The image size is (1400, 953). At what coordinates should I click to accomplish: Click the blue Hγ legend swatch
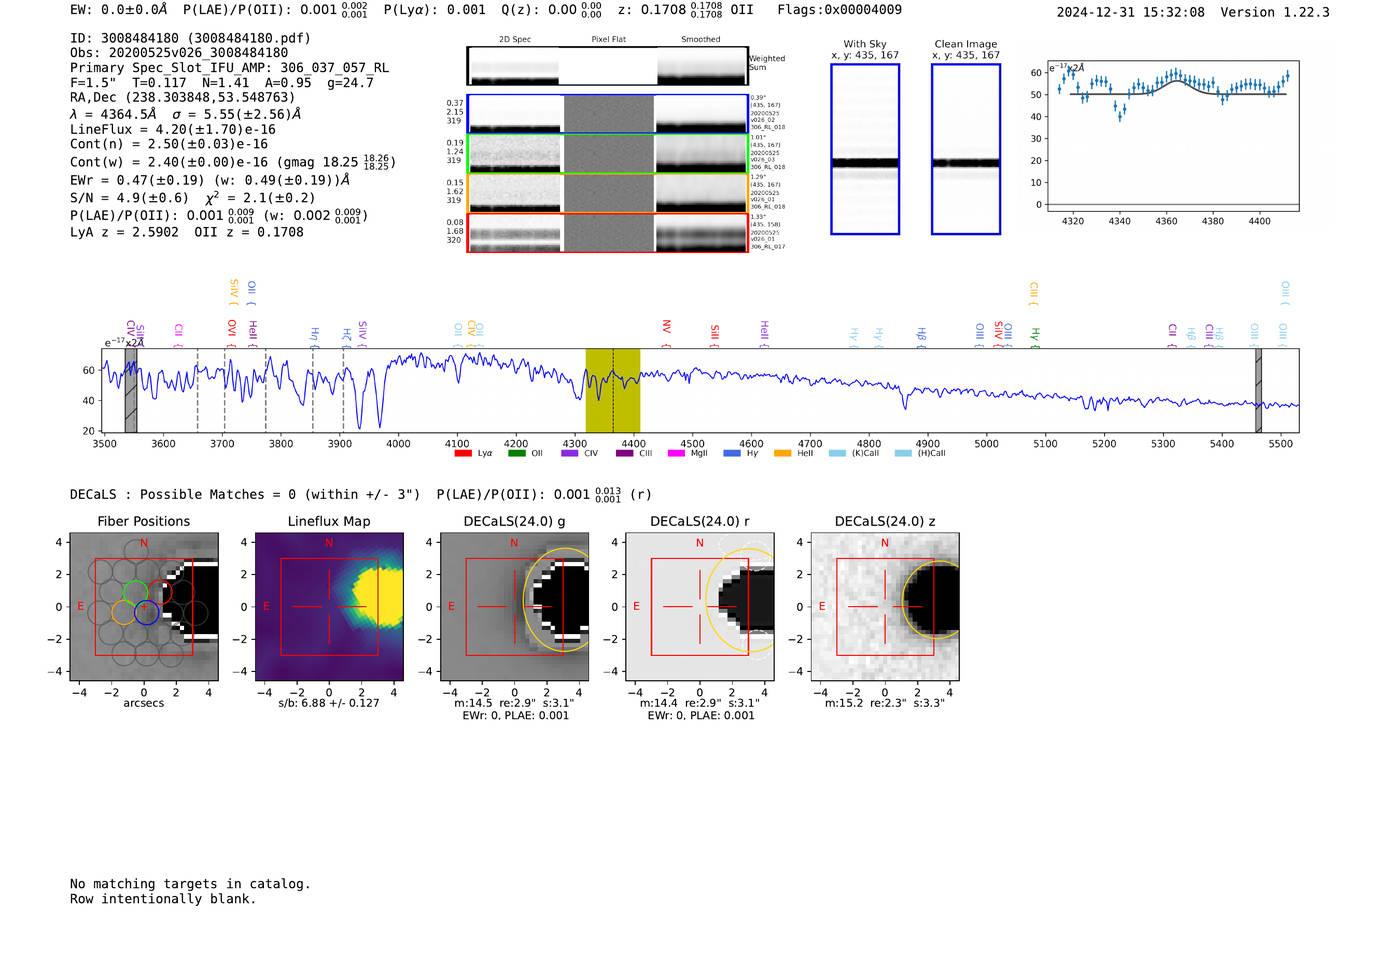(x=732, y=453)
